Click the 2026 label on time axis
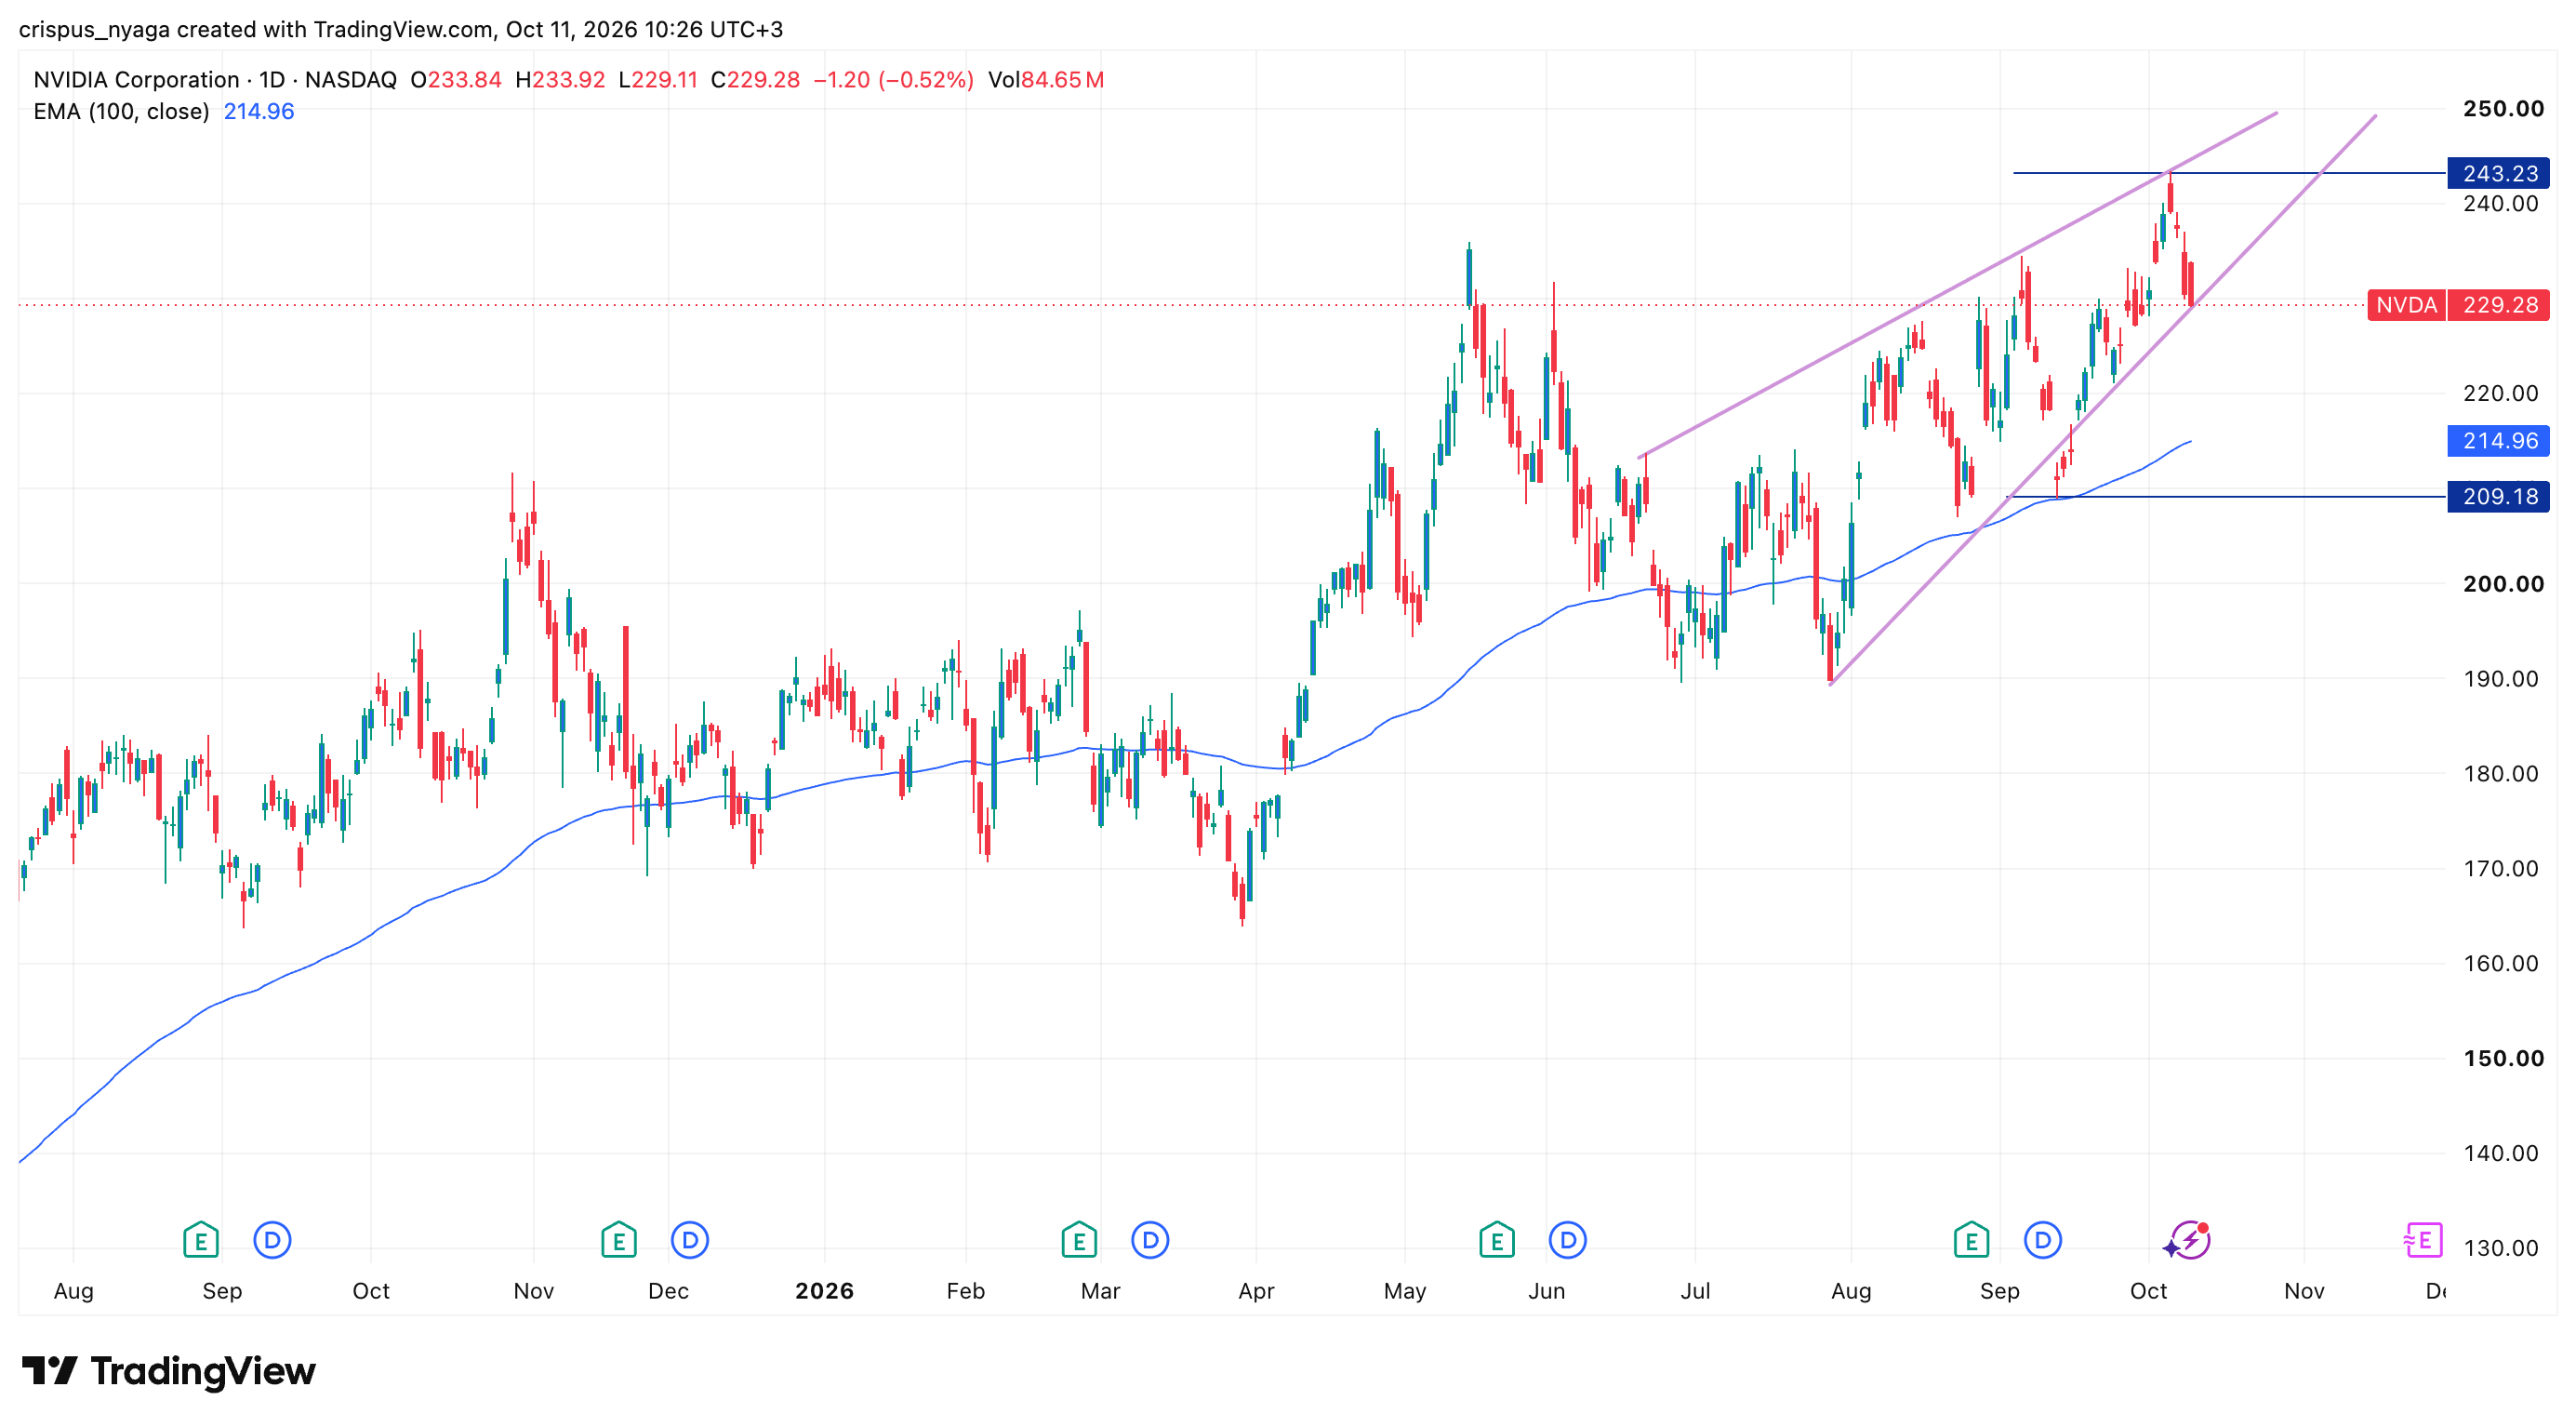 824,1290
